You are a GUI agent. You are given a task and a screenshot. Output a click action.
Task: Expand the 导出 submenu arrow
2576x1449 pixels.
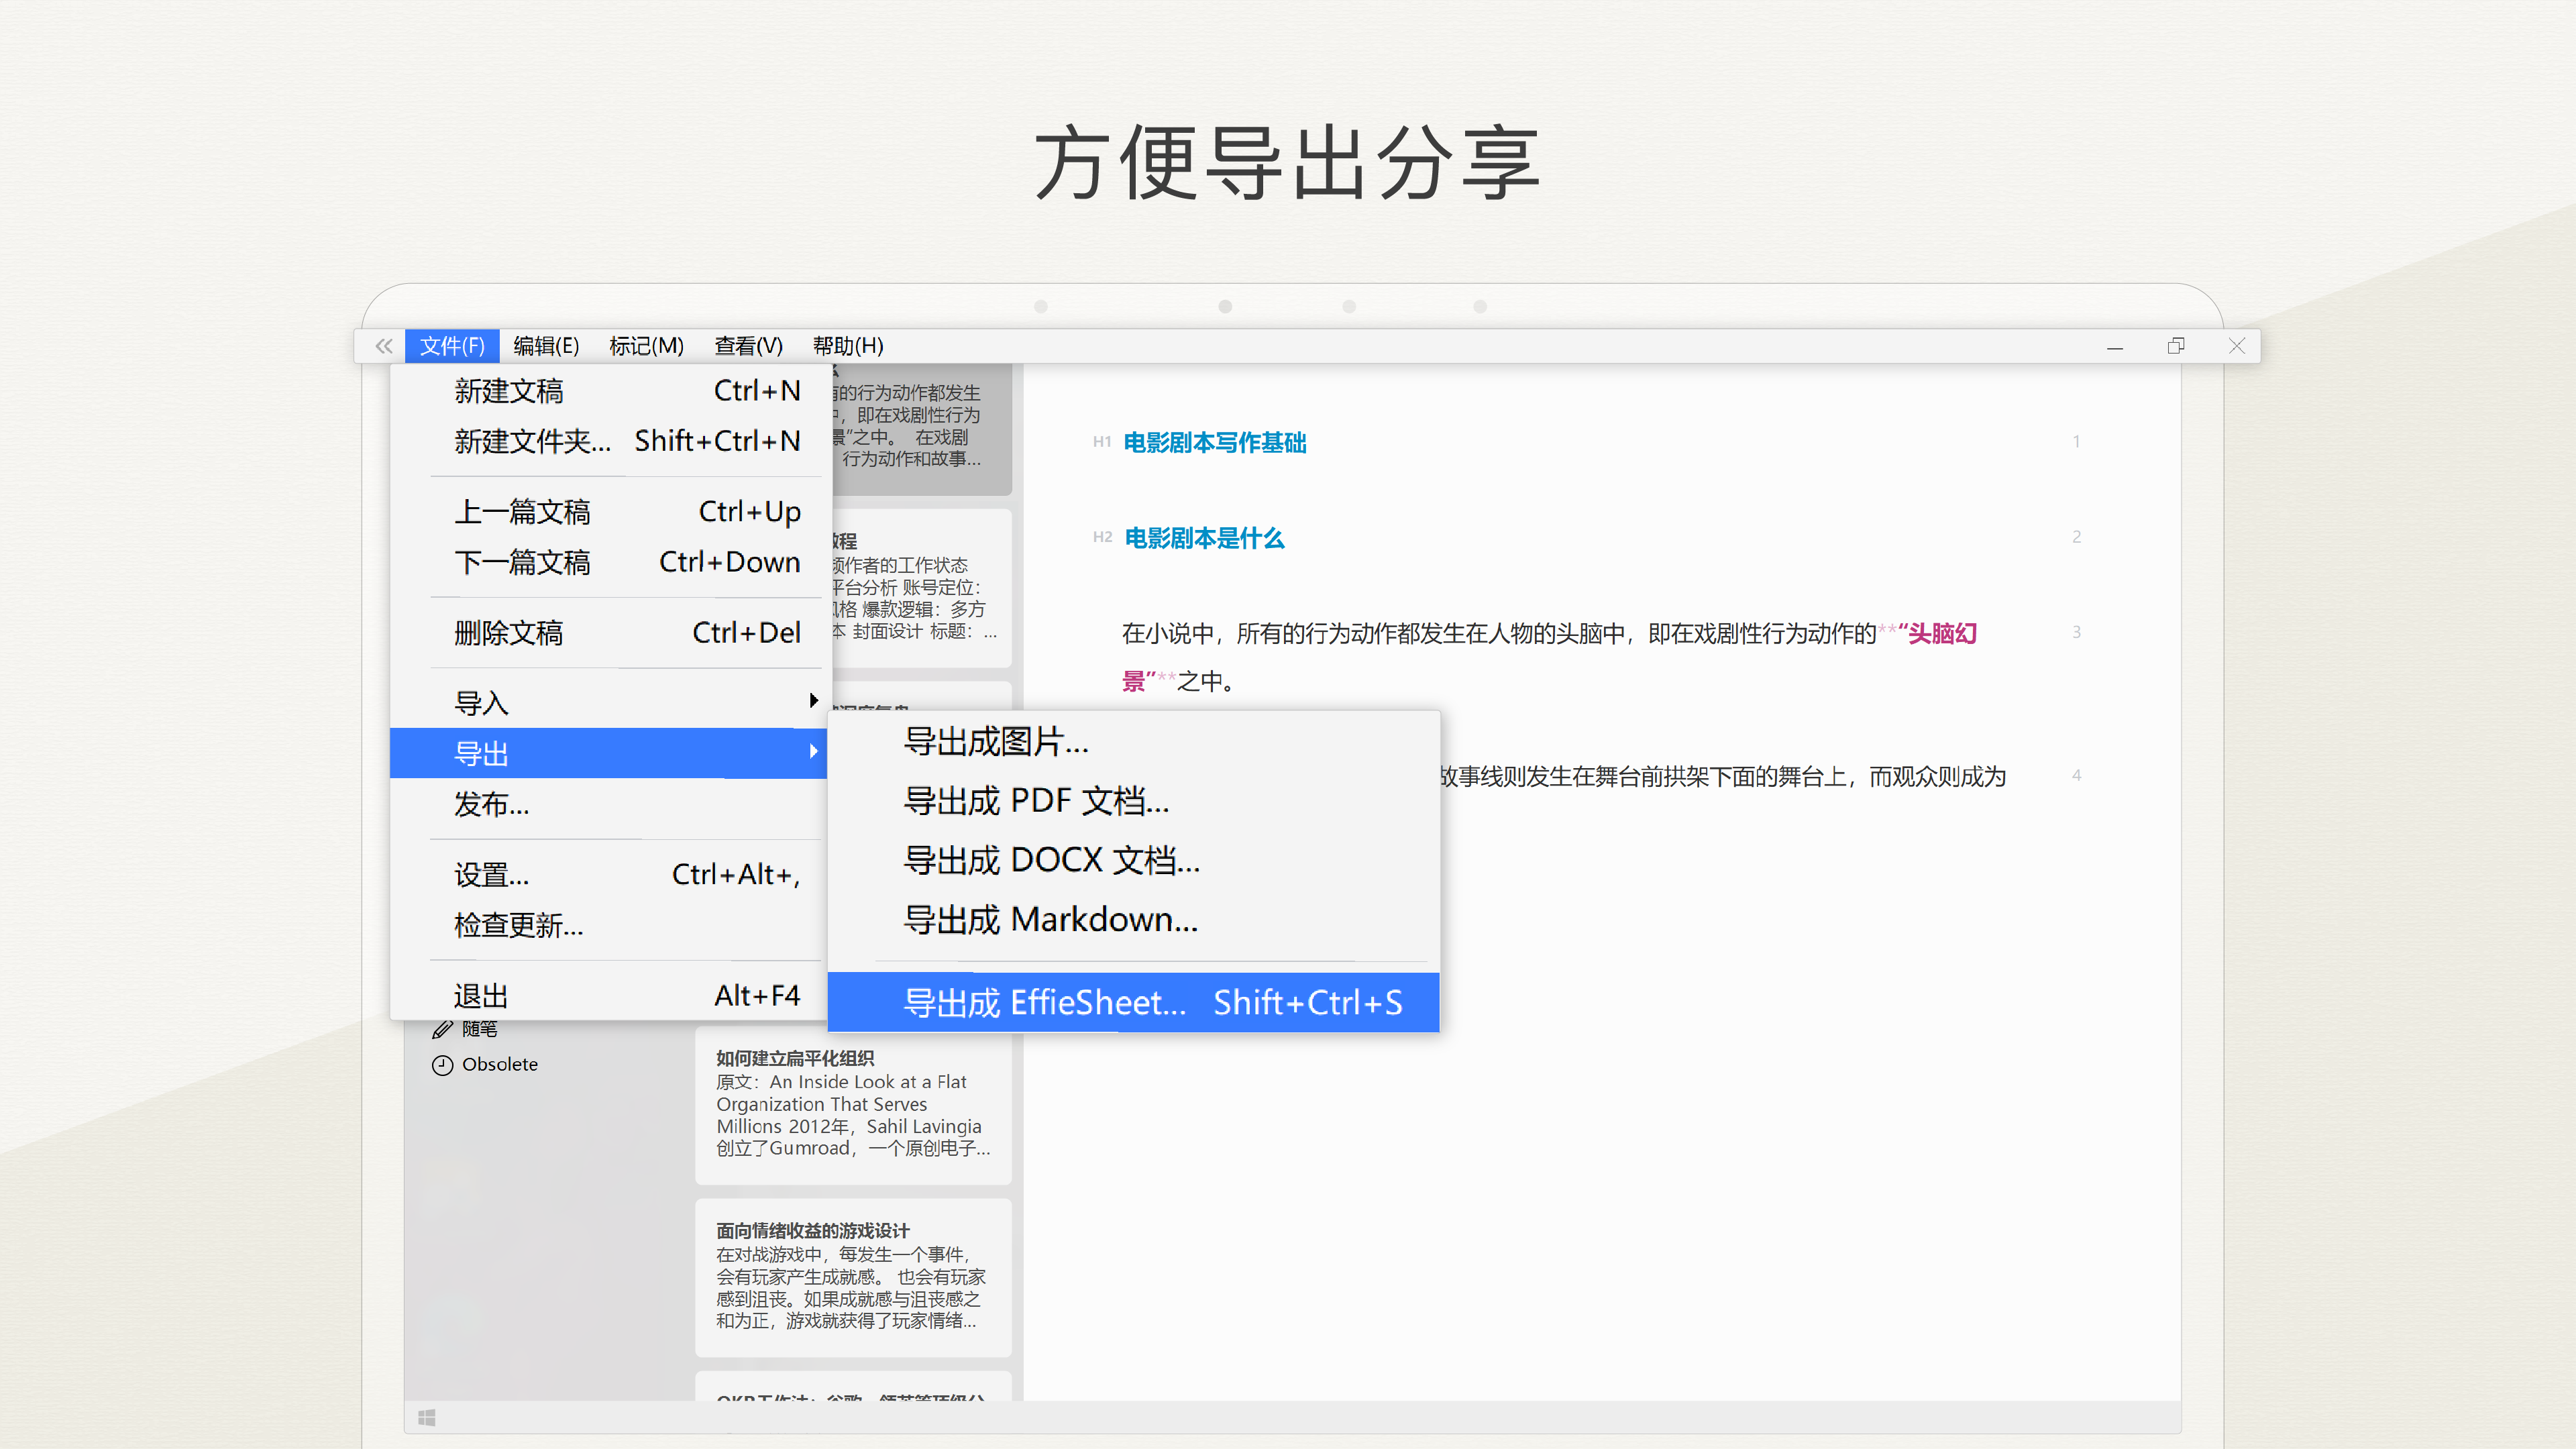(813, 753)
